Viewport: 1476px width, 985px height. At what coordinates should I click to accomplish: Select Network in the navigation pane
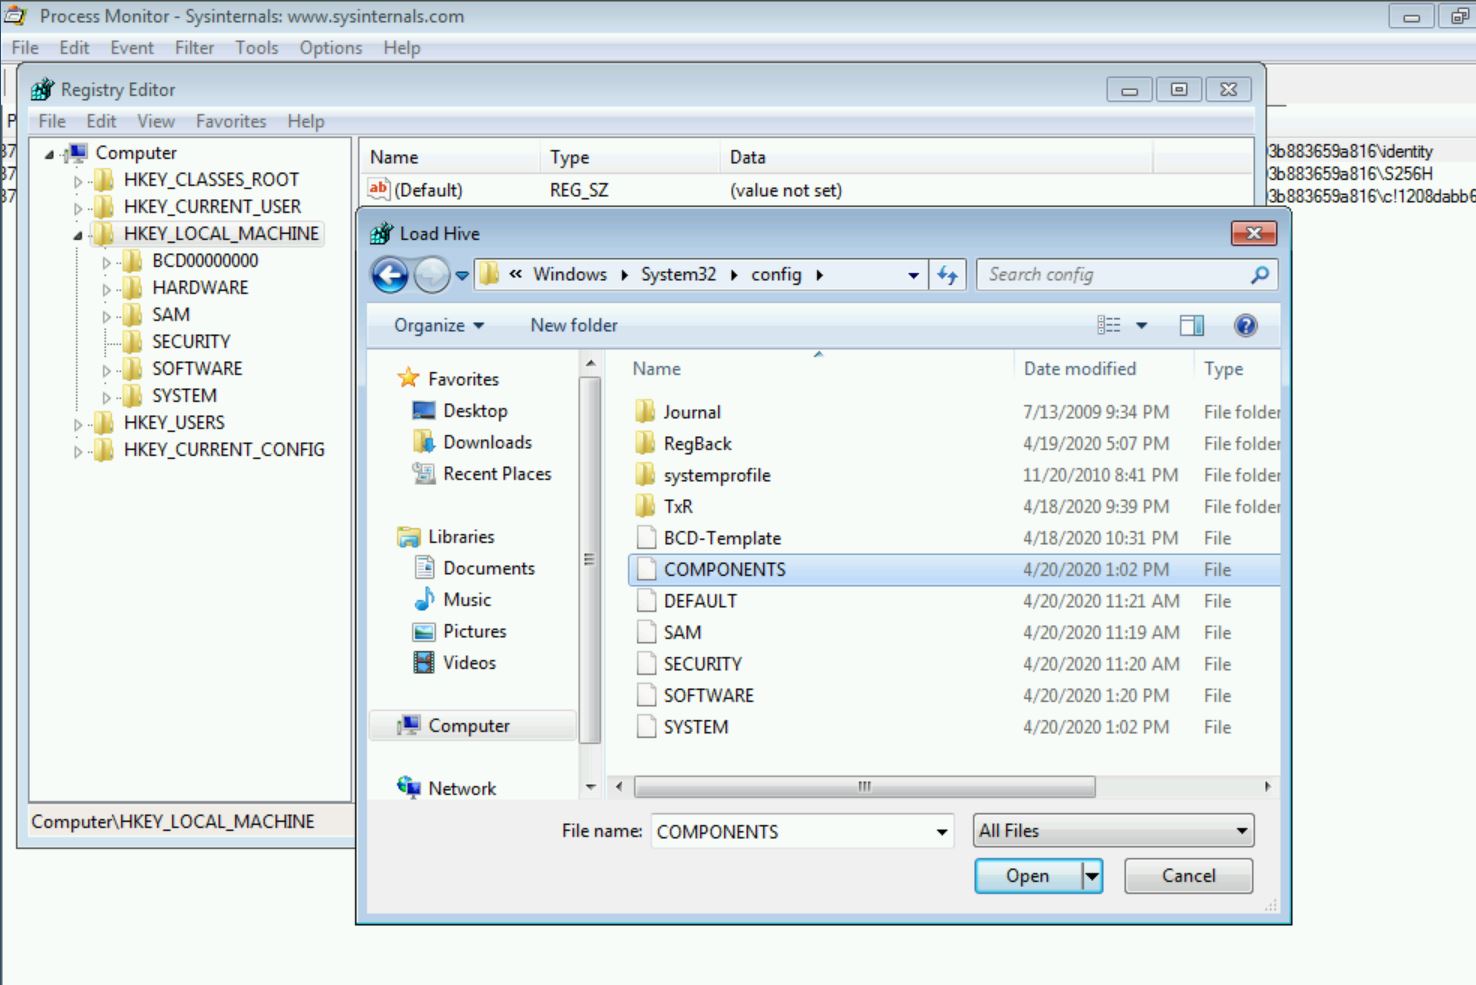tap(447, 788)
